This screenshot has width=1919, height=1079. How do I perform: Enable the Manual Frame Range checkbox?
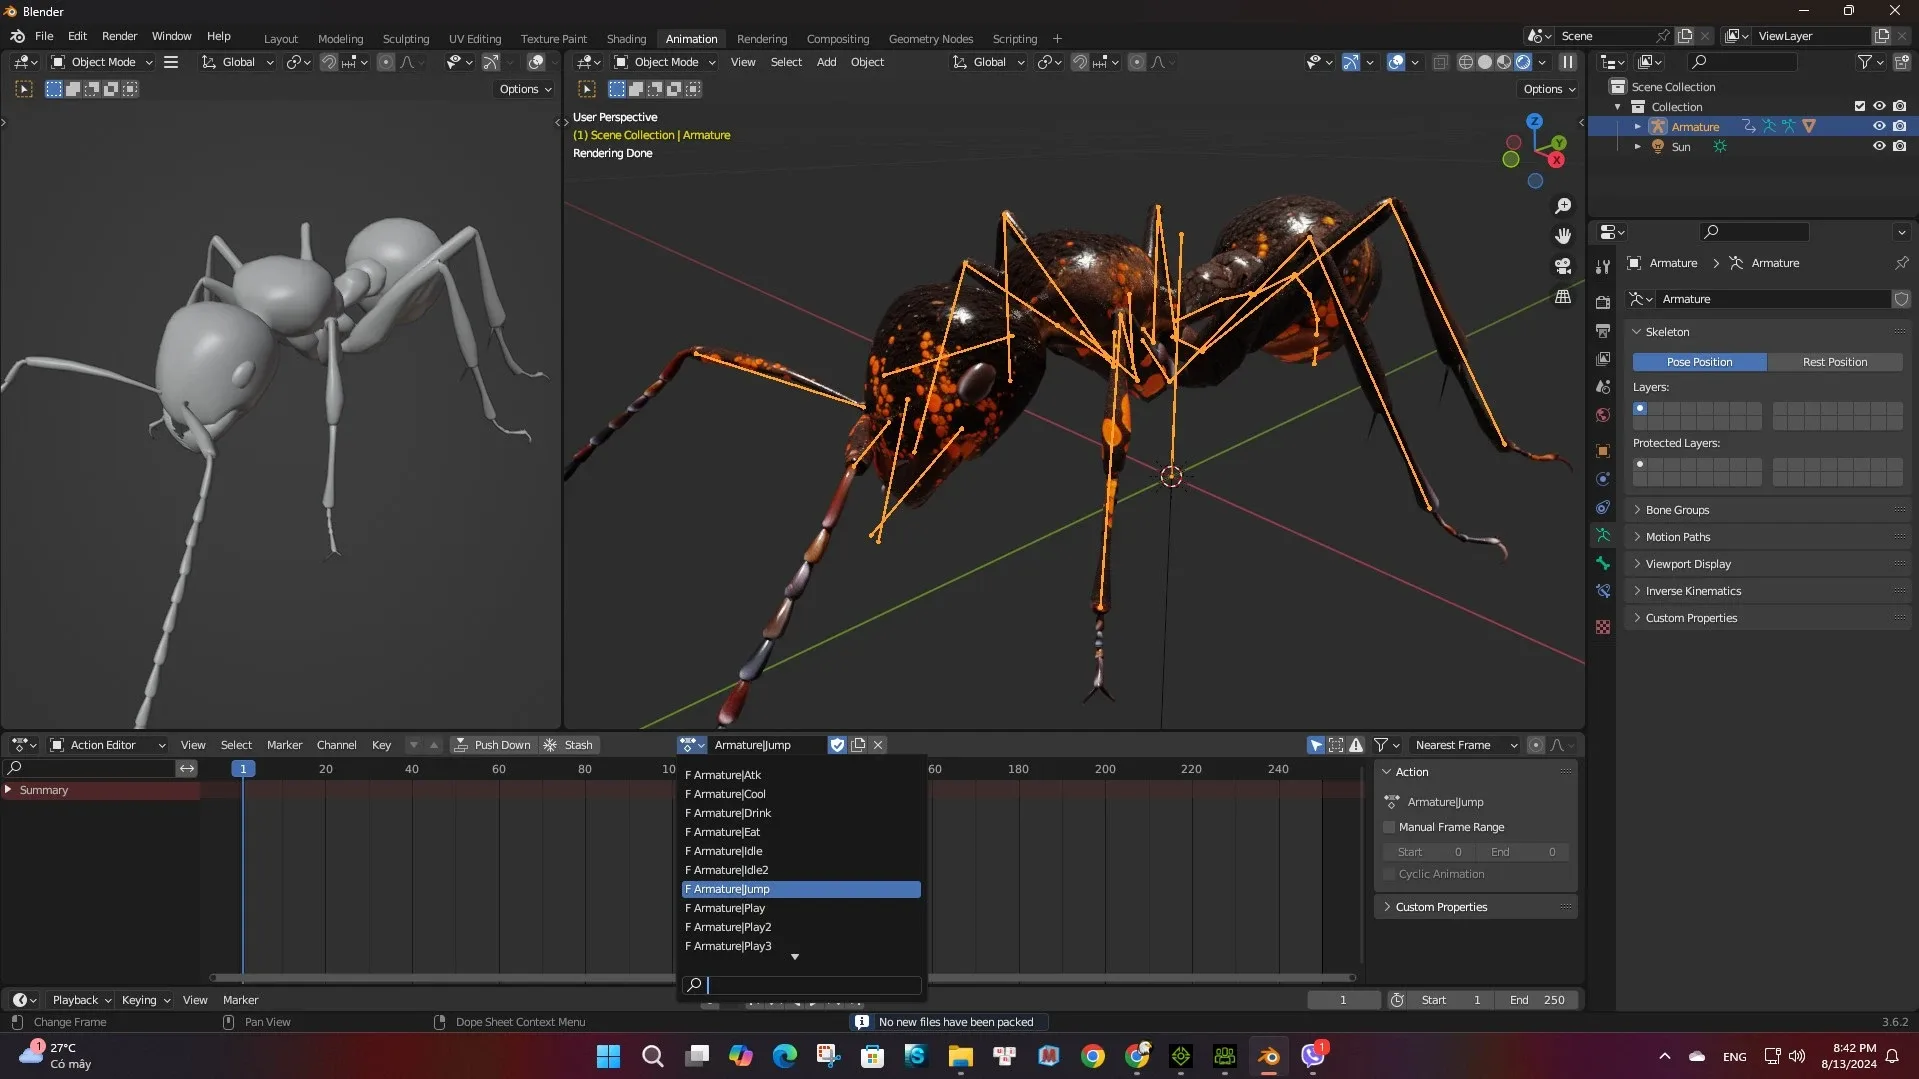(1389, 827)
